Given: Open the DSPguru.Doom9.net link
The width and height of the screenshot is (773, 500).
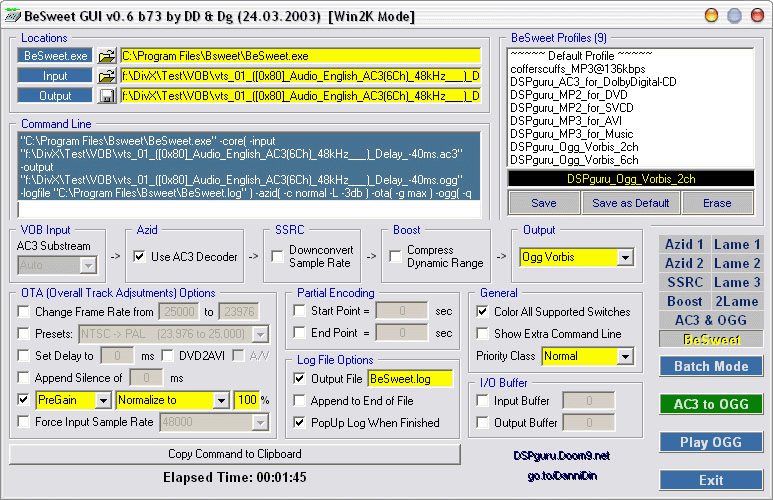Looking at the screenshot, I should [562, 456].
